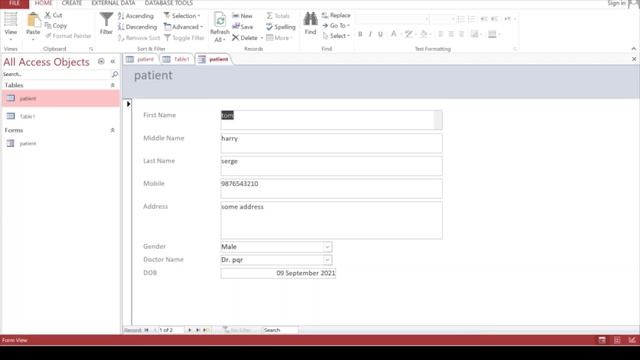This screenshot has width=640, height=360.
Task: Open the Doctor Name combo box arrow
Action: tap(327, 260)
